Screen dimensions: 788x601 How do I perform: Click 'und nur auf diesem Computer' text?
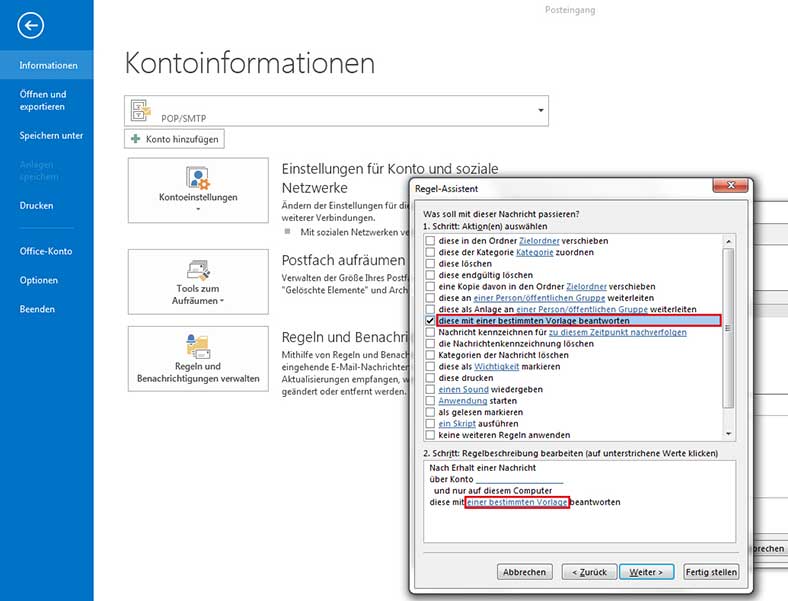point(492,490)
